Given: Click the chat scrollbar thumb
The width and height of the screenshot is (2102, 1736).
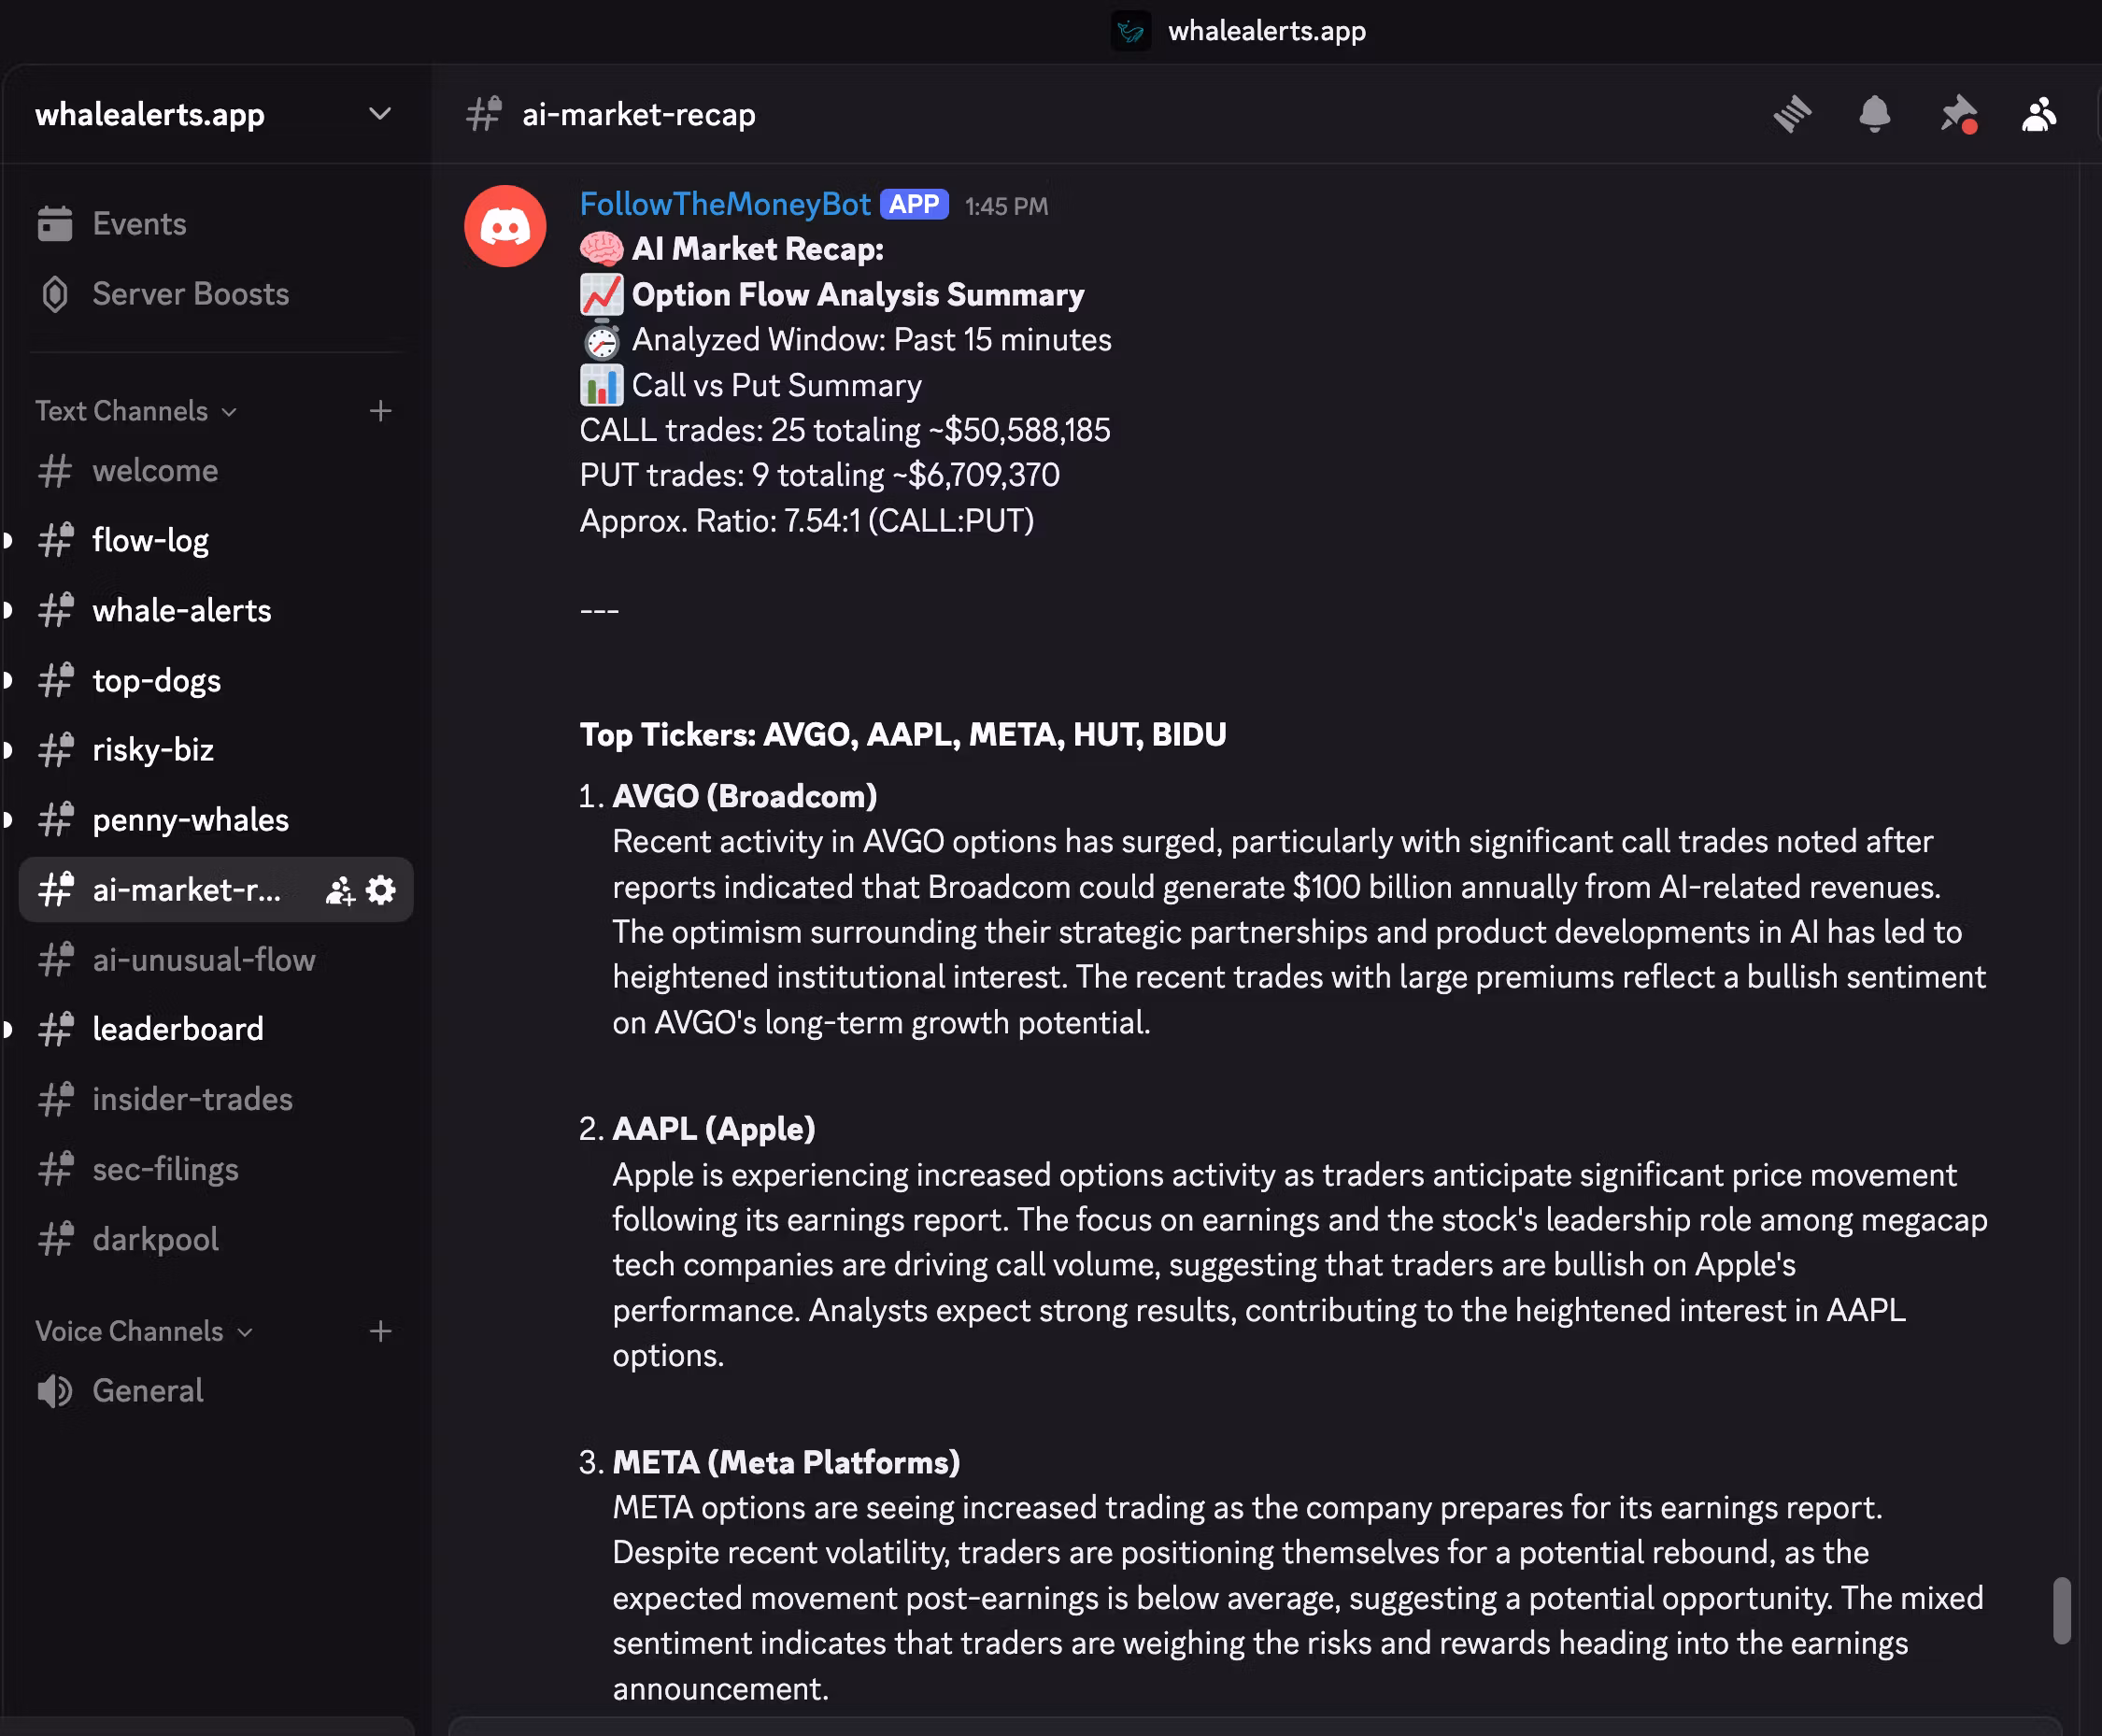Looking at the screenshot, I should [2061, 1610].
